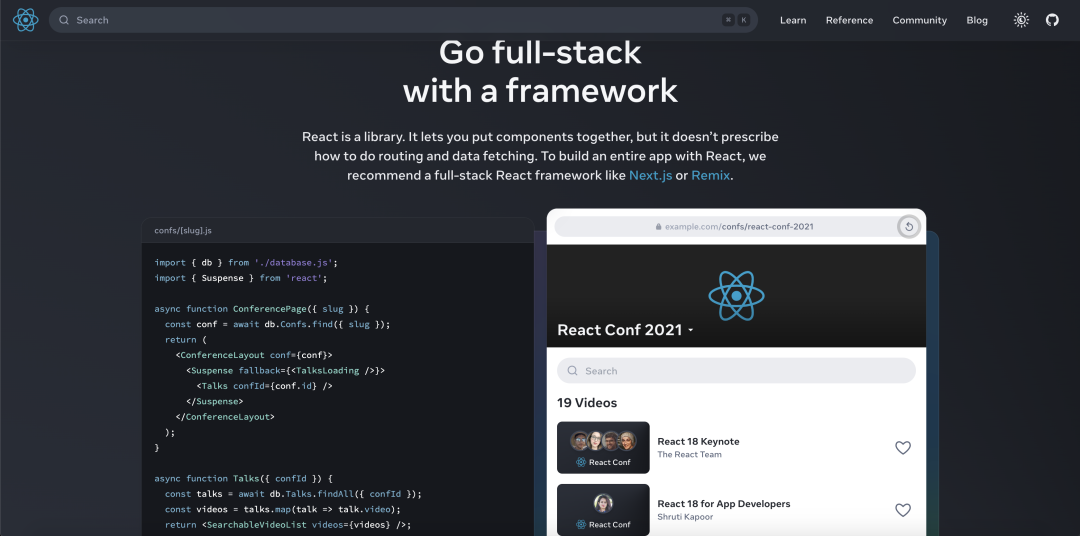Screen dimensions: 1080x536
Task: Like React 18 for App Developers video
Action: point(903,510)
